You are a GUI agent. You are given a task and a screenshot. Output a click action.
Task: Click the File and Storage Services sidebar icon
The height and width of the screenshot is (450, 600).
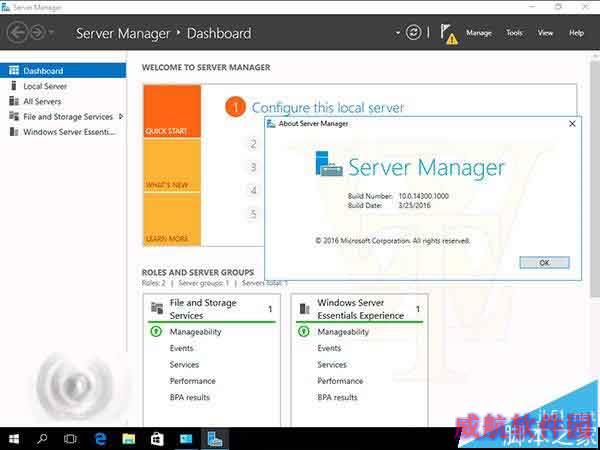[x=14, y=116]
